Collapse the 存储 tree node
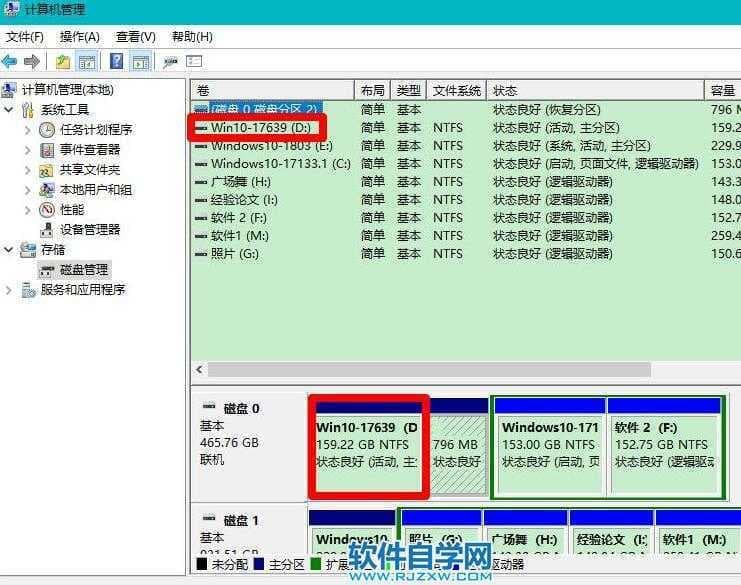This screenshot has width=741, height=585. pyautogui.click(x=9, y=250)
